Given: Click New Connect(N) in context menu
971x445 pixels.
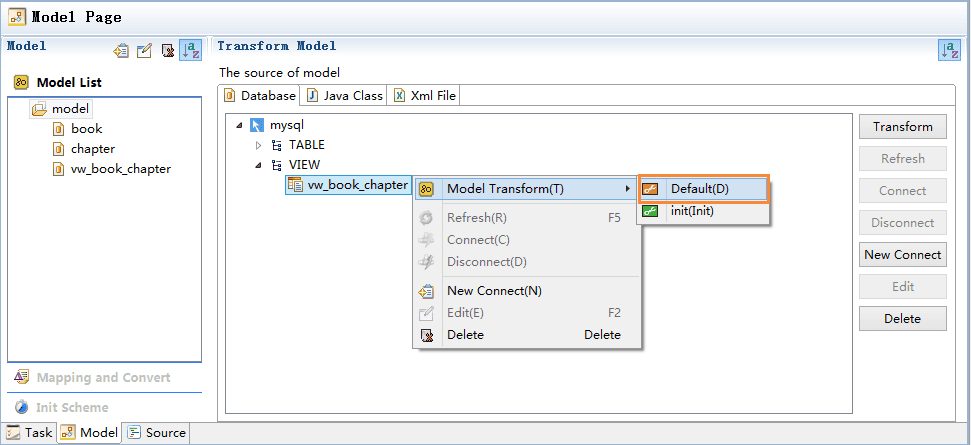Looking at the screenshot, I should point(494,291).
